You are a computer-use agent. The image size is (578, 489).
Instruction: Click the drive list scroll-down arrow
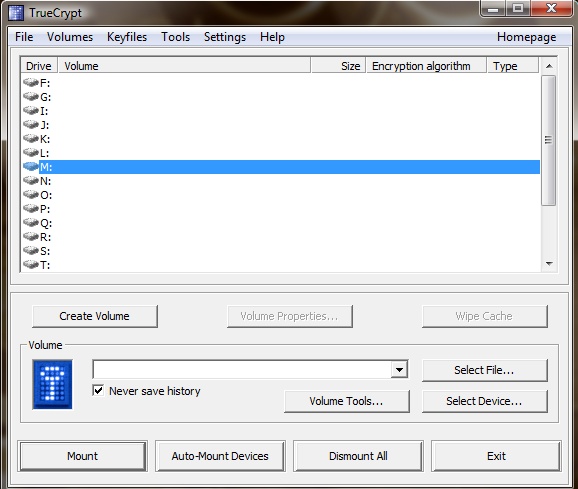pos(549,264)
